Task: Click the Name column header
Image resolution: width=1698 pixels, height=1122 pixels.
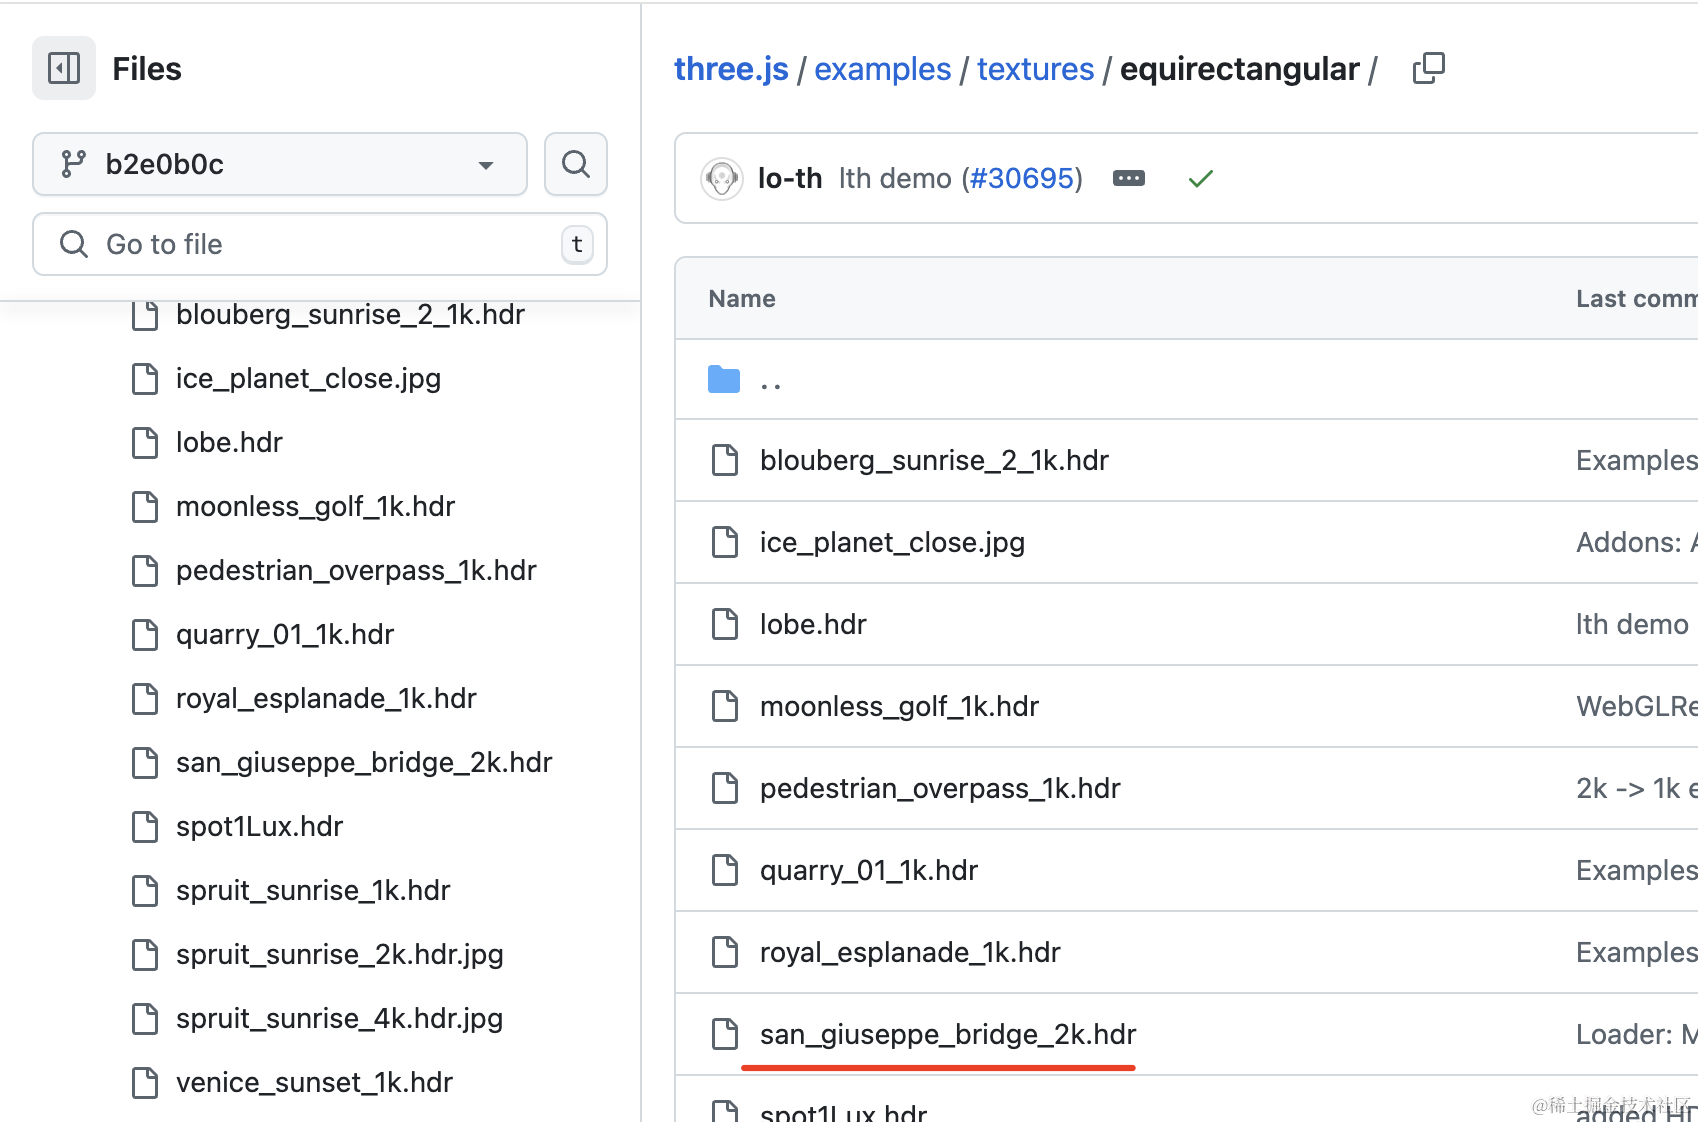Action: [x=742, y=299]
